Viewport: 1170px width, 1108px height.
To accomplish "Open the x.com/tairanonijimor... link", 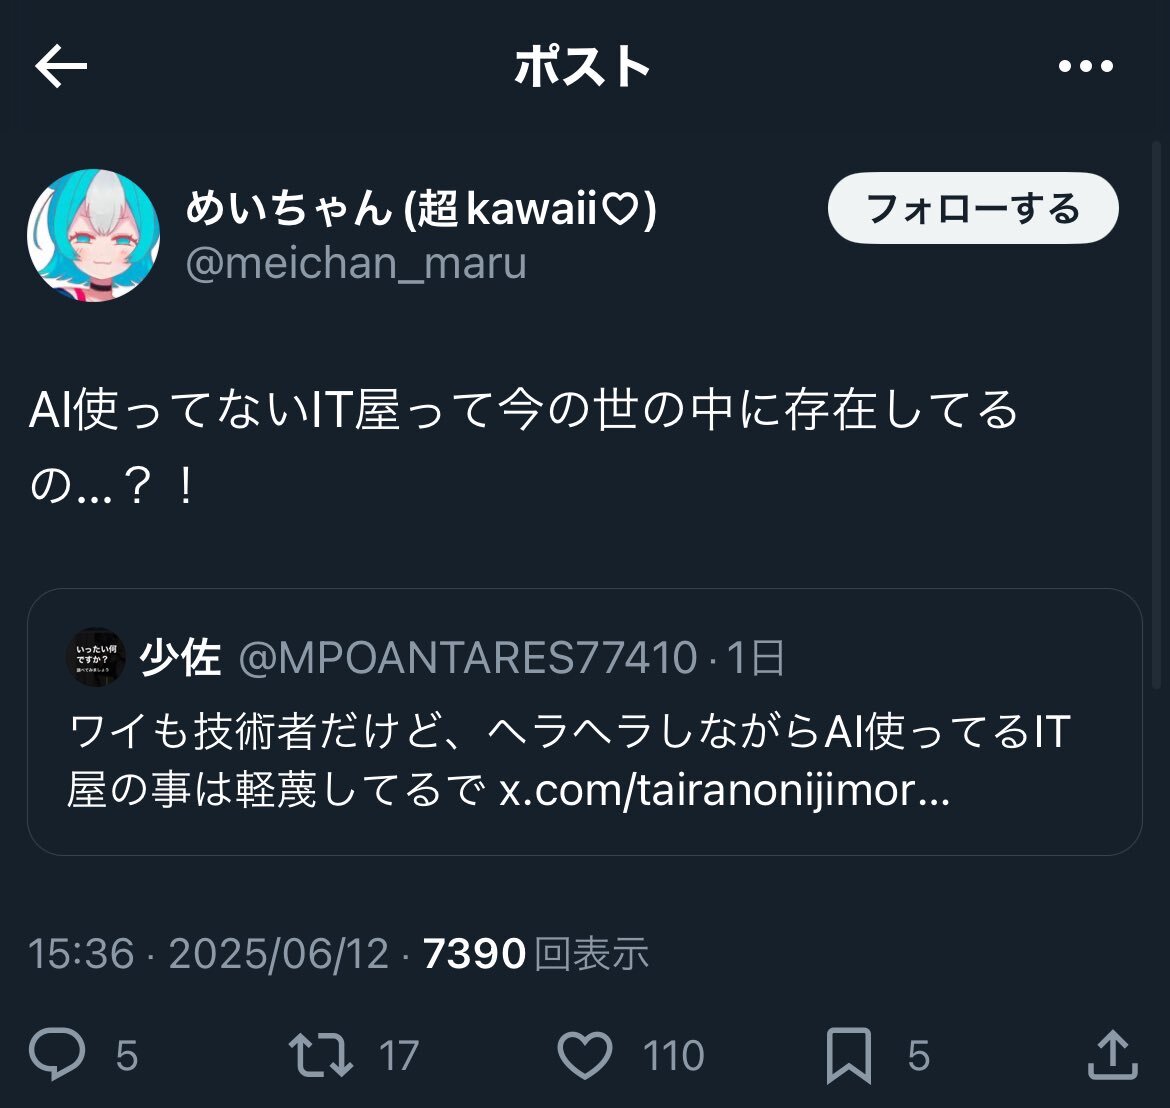I will [x=724, y=790].
